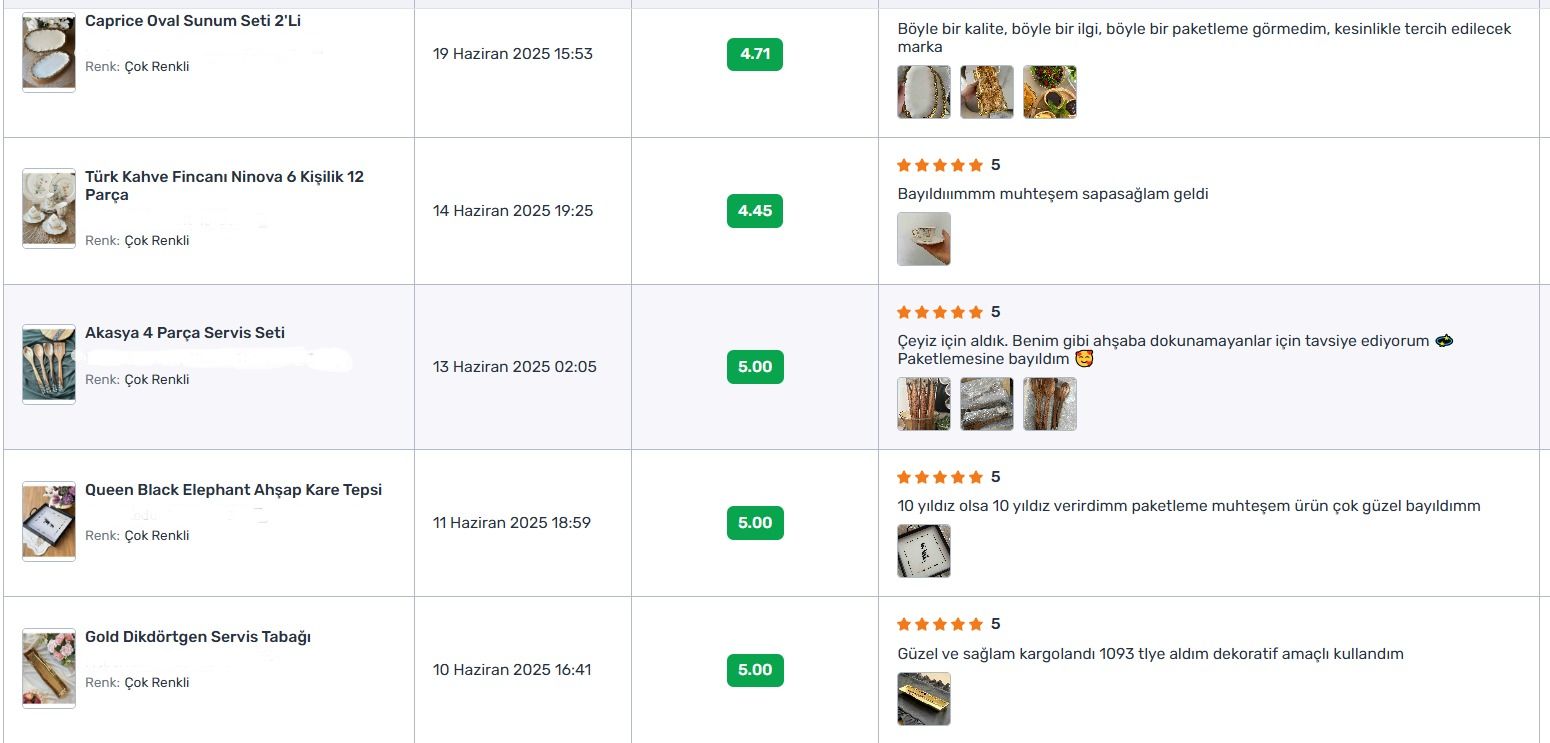Image resolution: width=1550 pixels, height=743 pixels.
Task: Open the first review photo in the Caprice review
Action: pyautogui.click(x=924, y=92)
